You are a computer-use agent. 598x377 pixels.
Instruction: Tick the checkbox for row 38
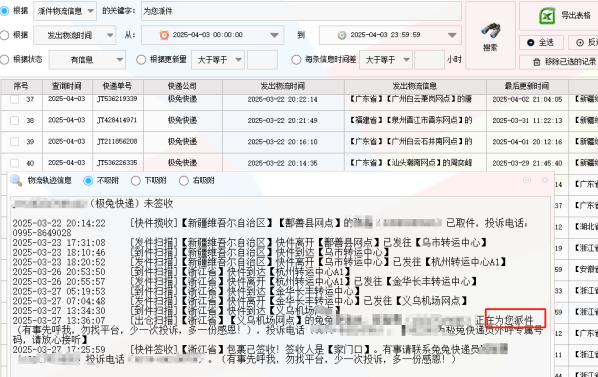coord(14,120)
